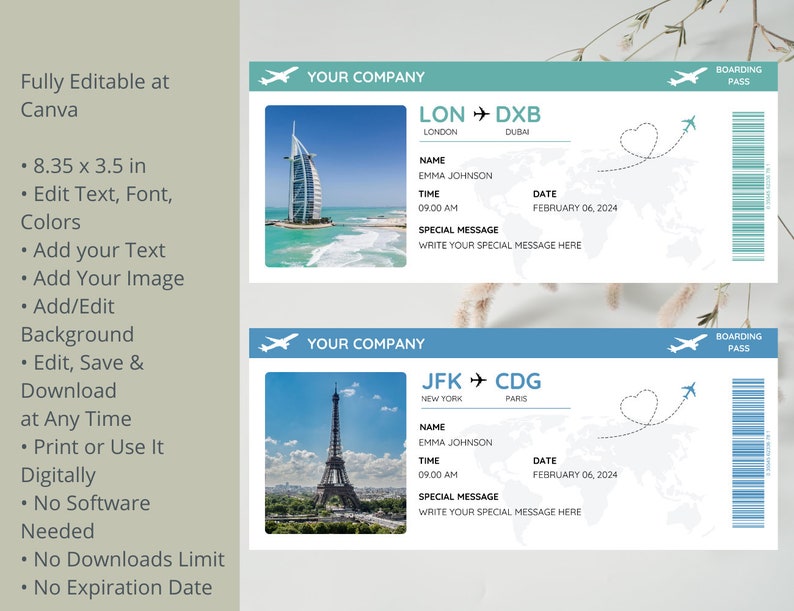Click the Print or Use It Digitally bullet
This screenshot has width=794, height=611.
pos(92,461)
